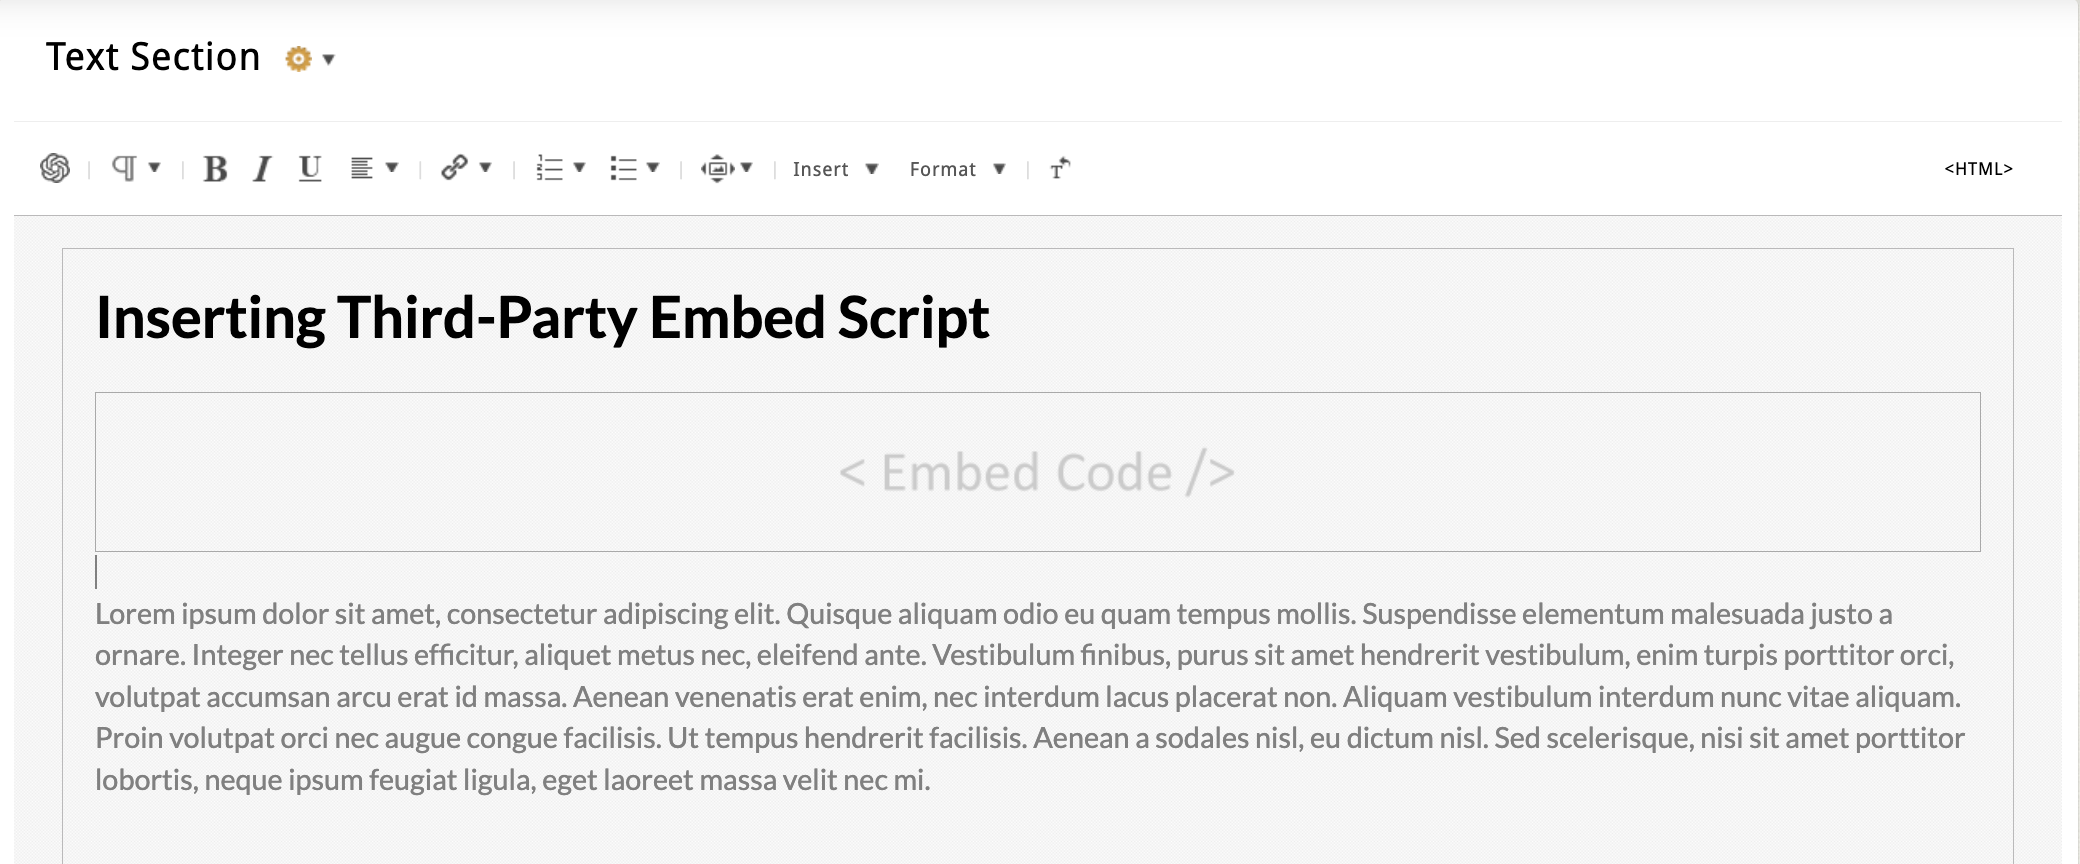Click the Inserting Third-Party Embed Script heading
This screenshot has width=2080, height=864.
pyautogui.click(x=542, y=318)
